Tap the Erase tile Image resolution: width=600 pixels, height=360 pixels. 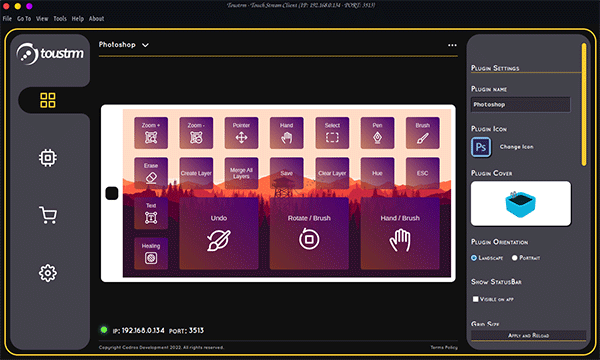(x=151, y=173)
